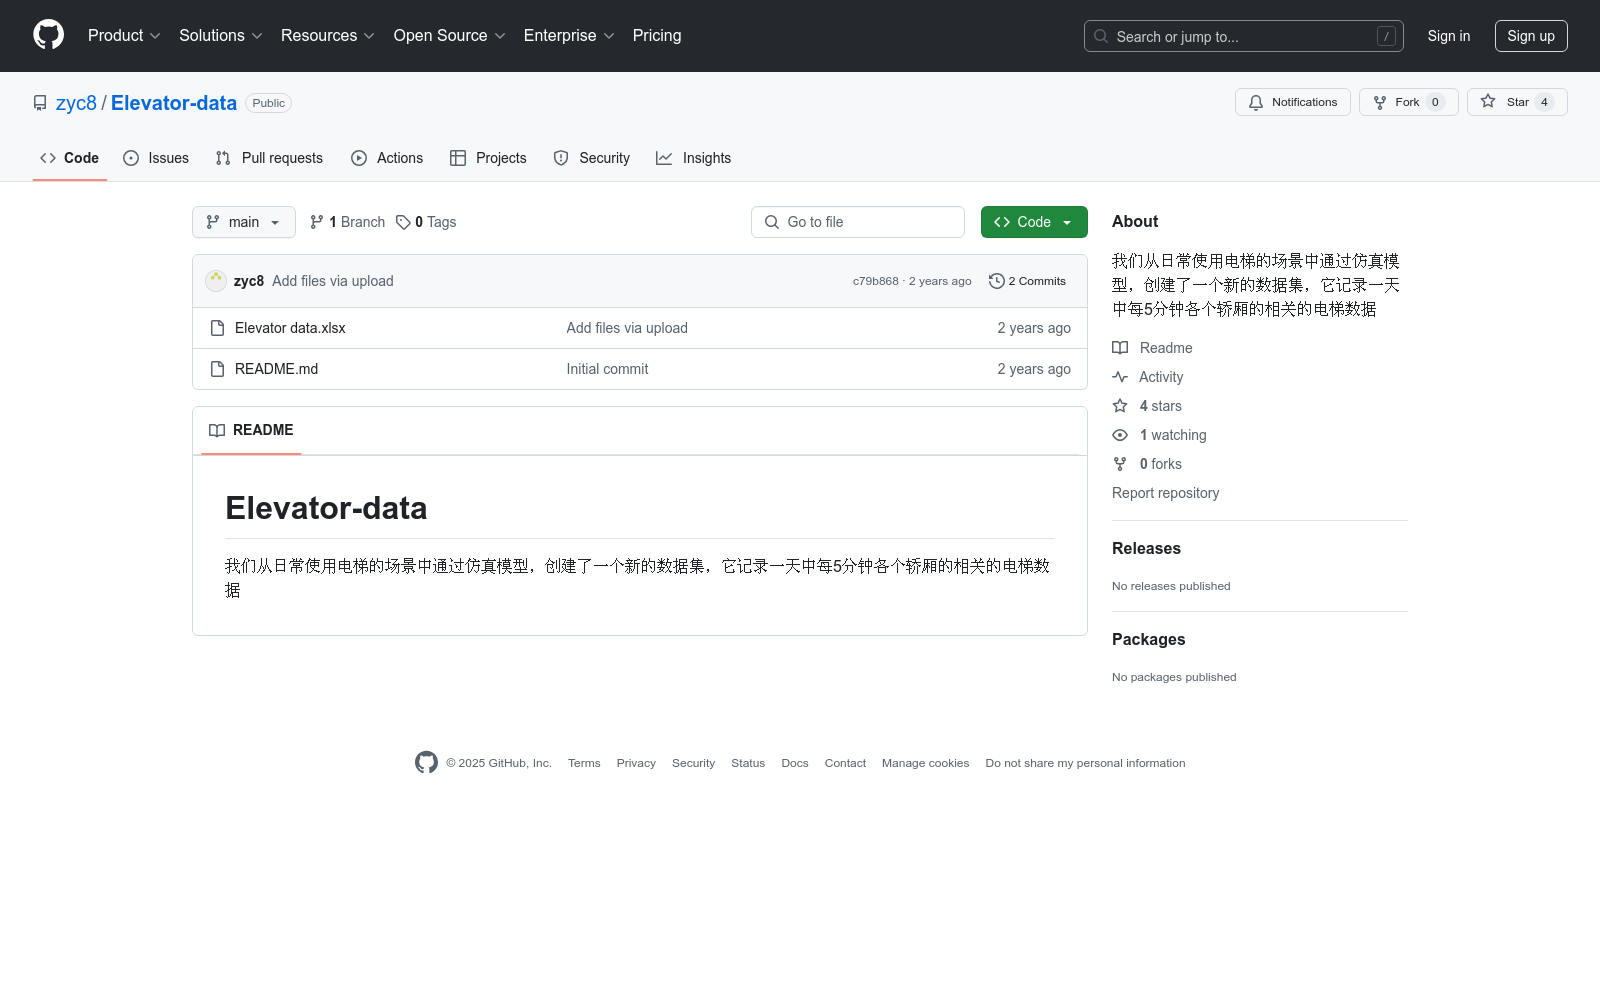Viewport: 1600px width, 1000px height.
Task: Expand the Open Source menu
Action: [x=450, y=35]
